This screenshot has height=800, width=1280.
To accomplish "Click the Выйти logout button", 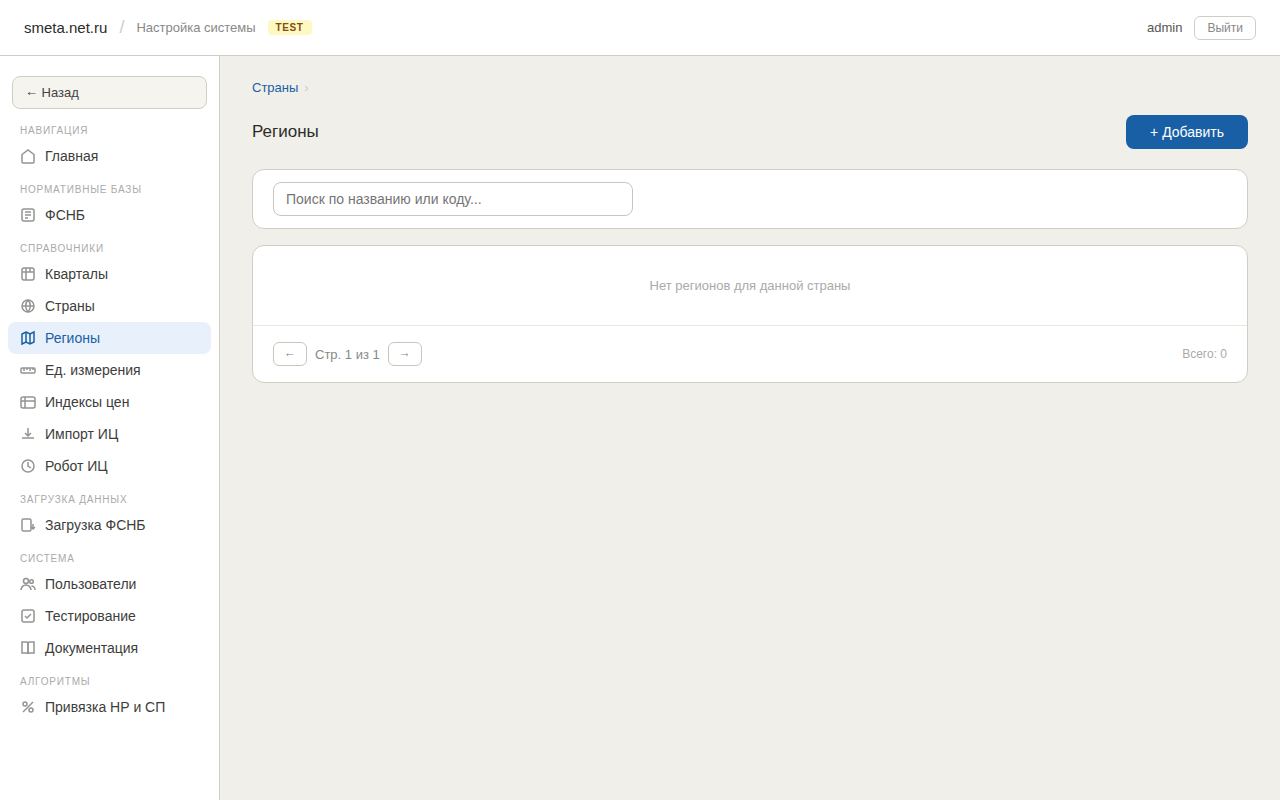I will point(1224,28).
